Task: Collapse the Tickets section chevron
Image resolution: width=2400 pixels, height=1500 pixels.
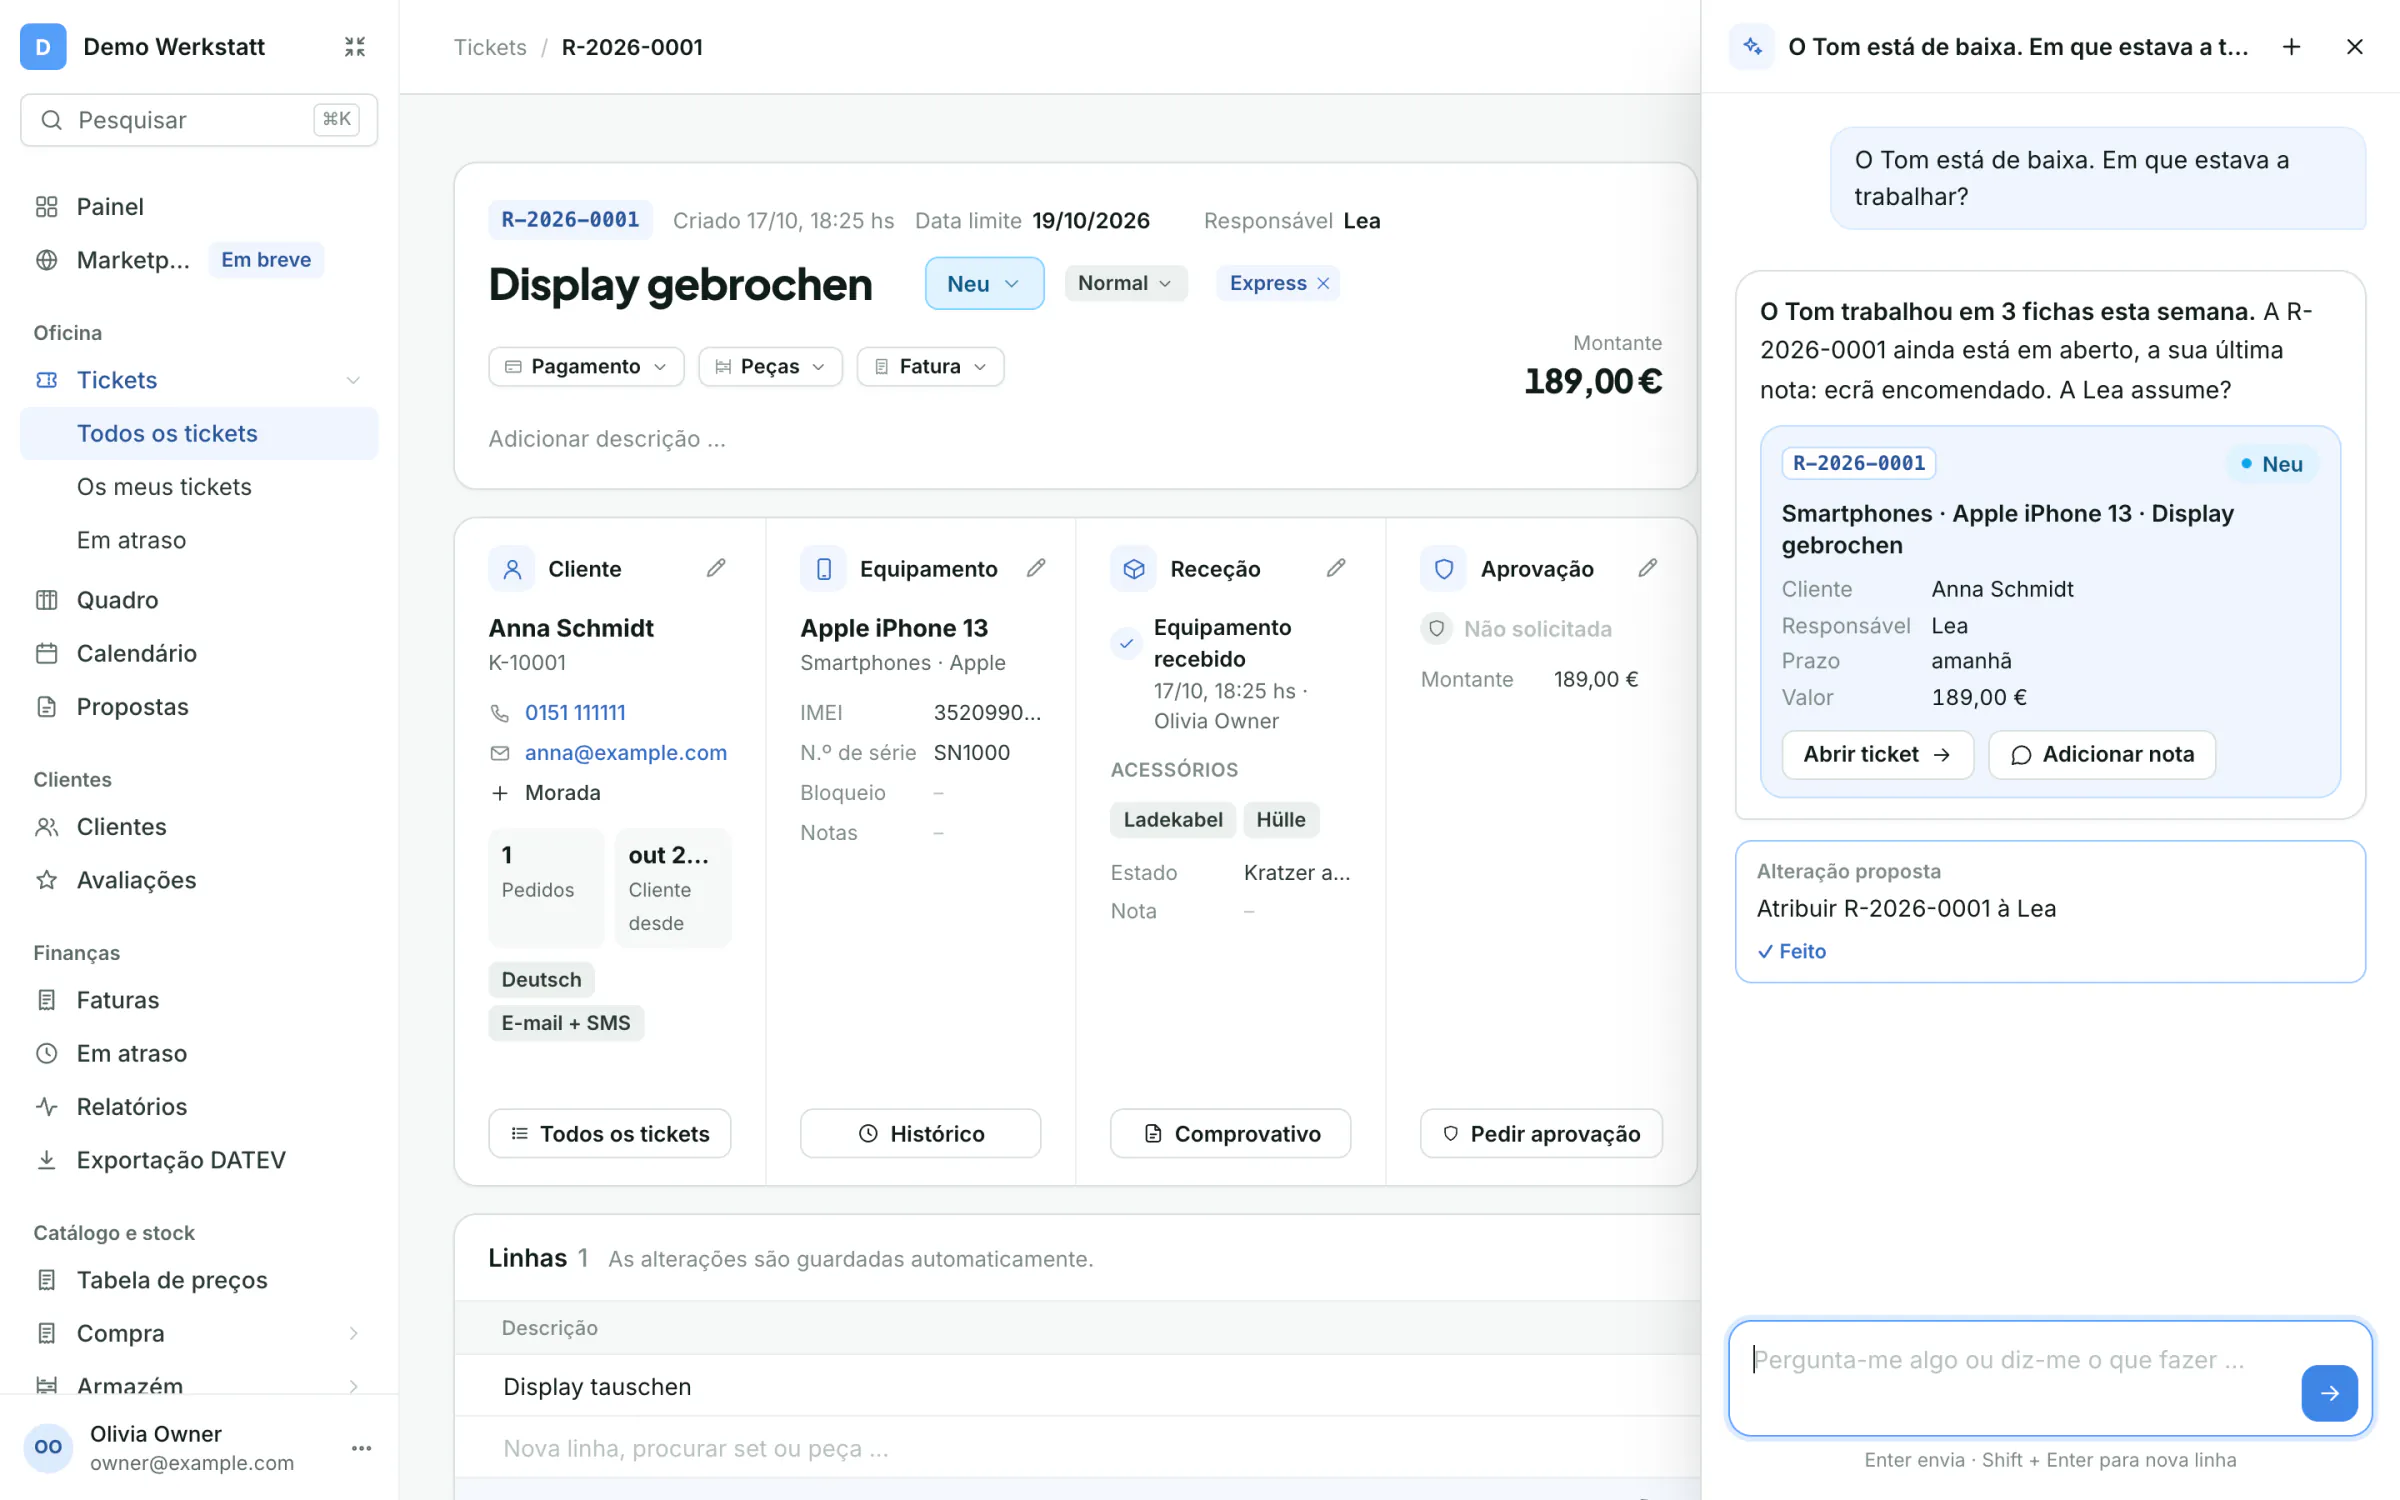Action: pos(353,380)
